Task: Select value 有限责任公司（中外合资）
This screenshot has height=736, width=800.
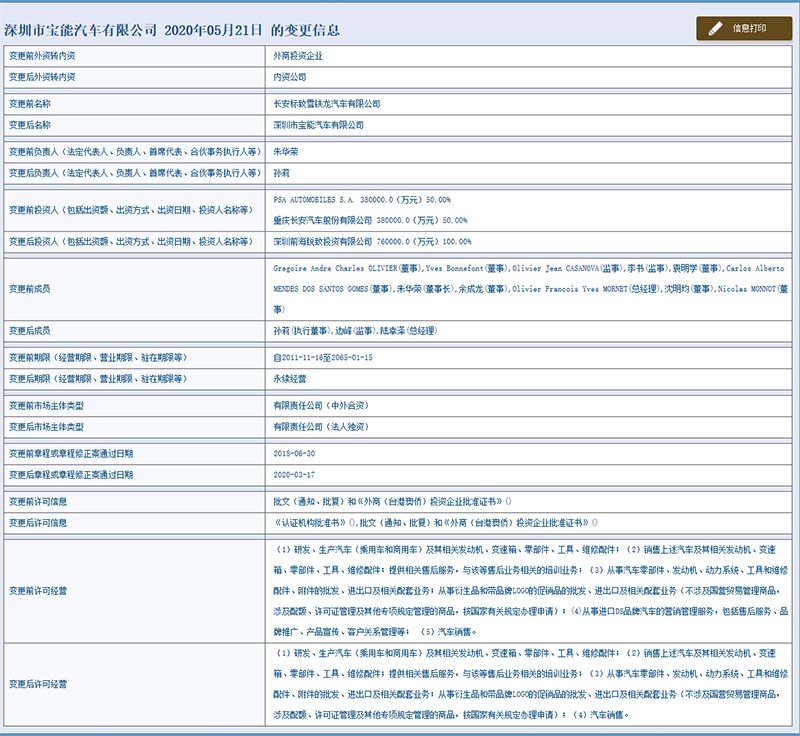Action: point(321,406)
